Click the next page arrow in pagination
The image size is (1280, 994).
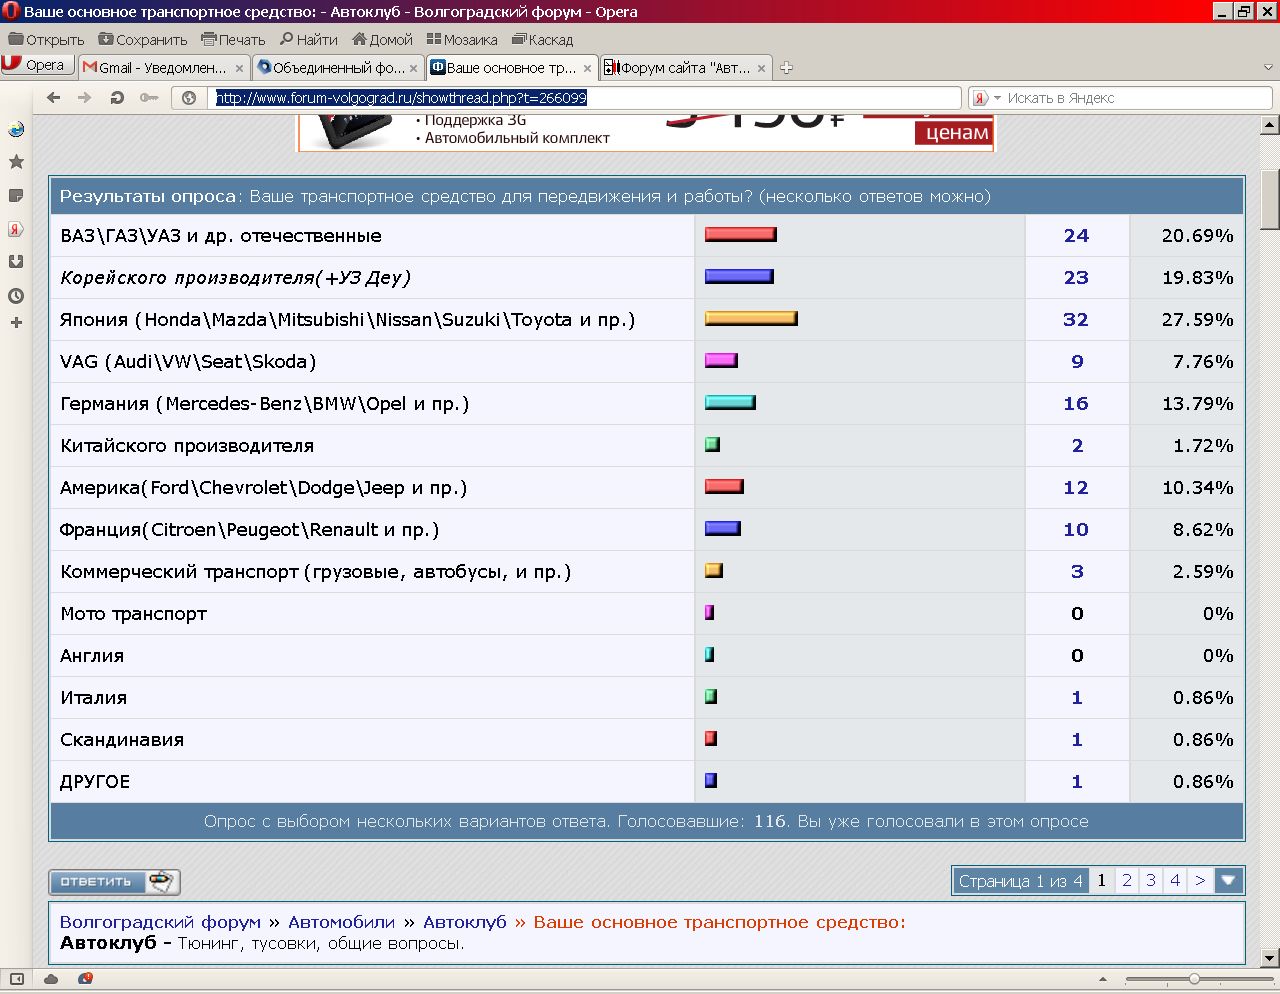(1200, 881)
